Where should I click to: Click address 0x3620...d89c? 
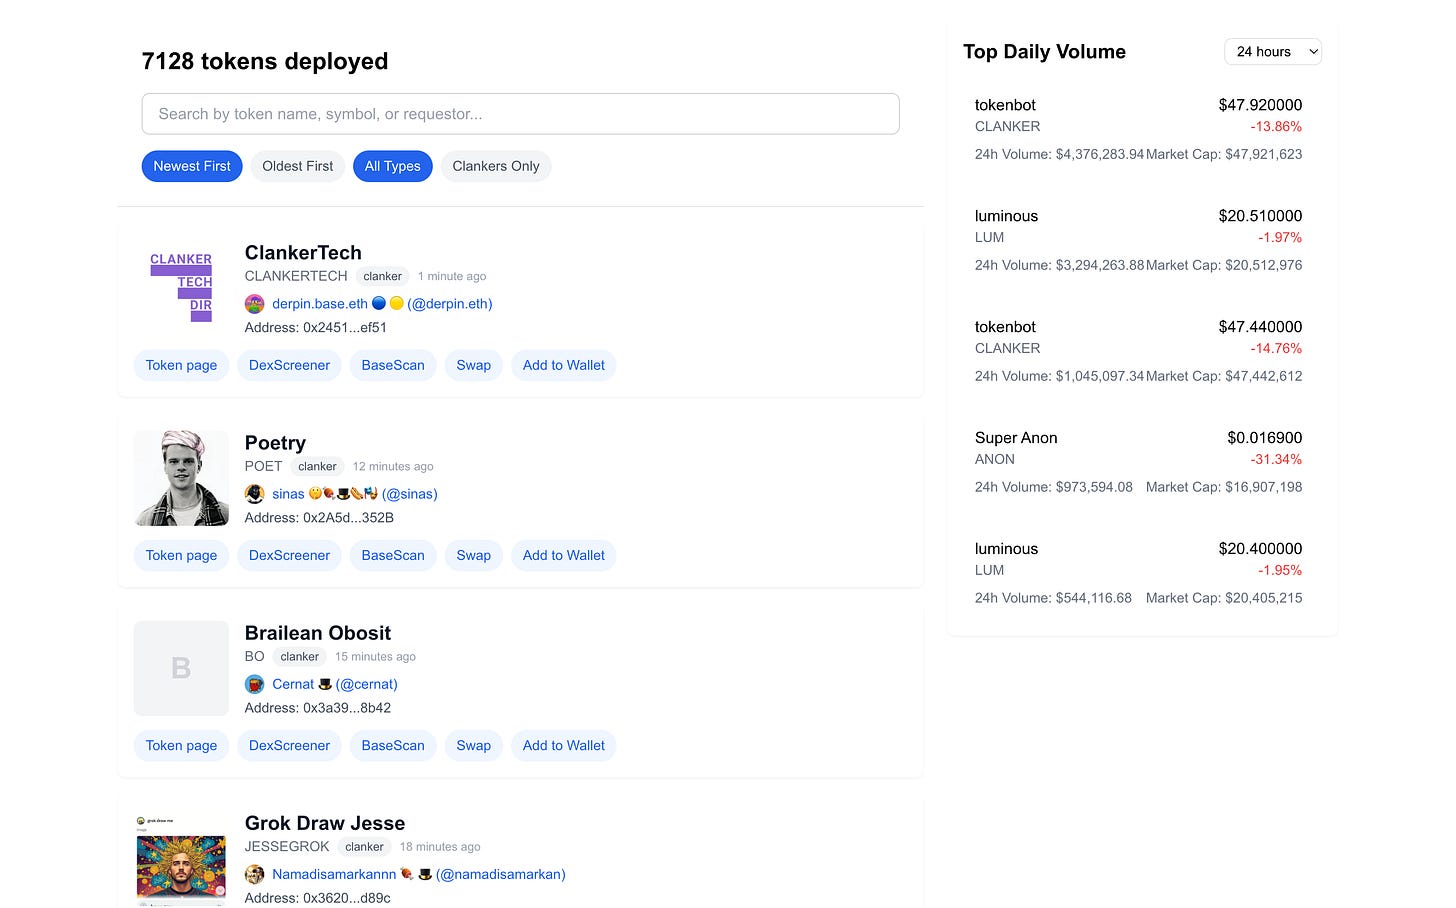347,898
